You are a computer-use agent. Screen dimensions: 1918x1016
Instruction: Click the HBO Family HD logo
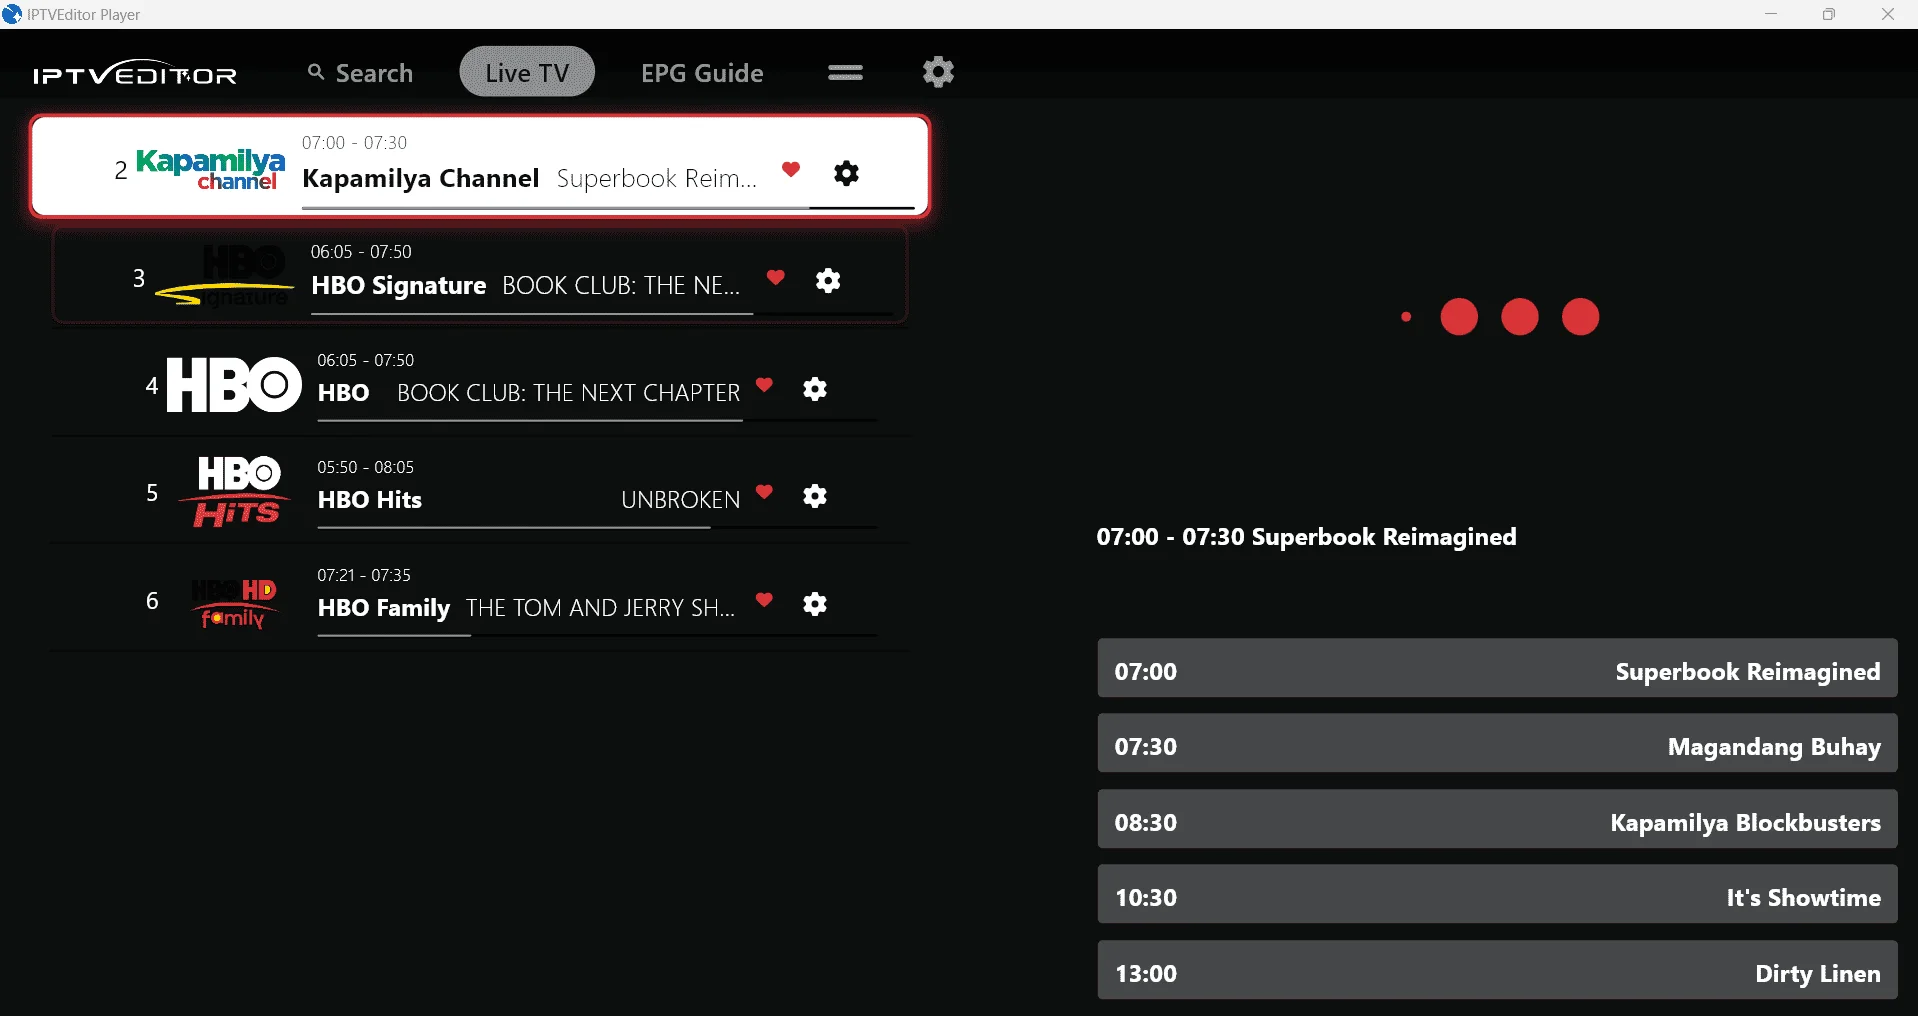tap(234, 602)
